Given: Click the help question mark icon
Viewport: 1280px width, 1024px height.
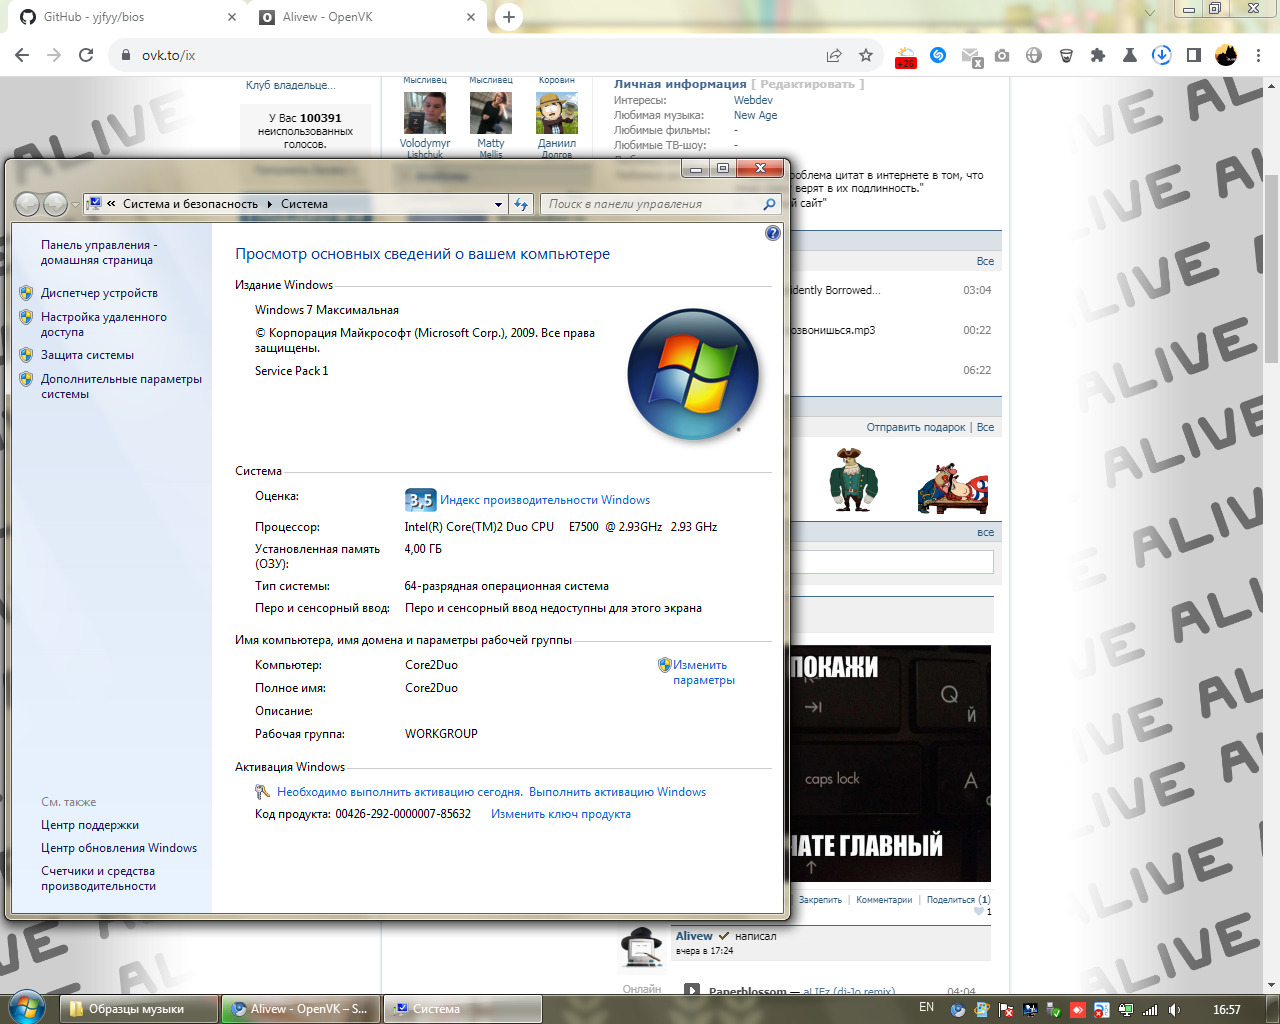Looking at the screenshot, I should click(772, 233).
